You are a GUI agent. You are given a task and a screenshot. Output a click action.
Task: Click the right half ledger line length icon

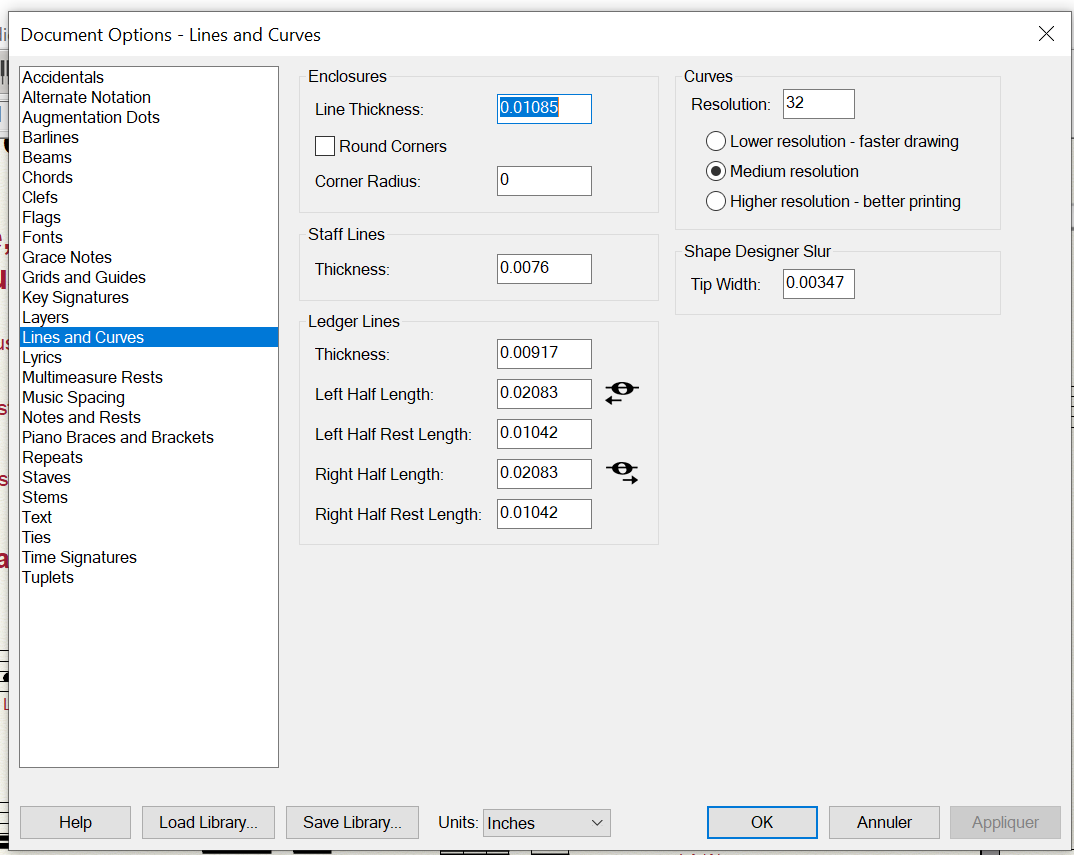tap(621, 473)
